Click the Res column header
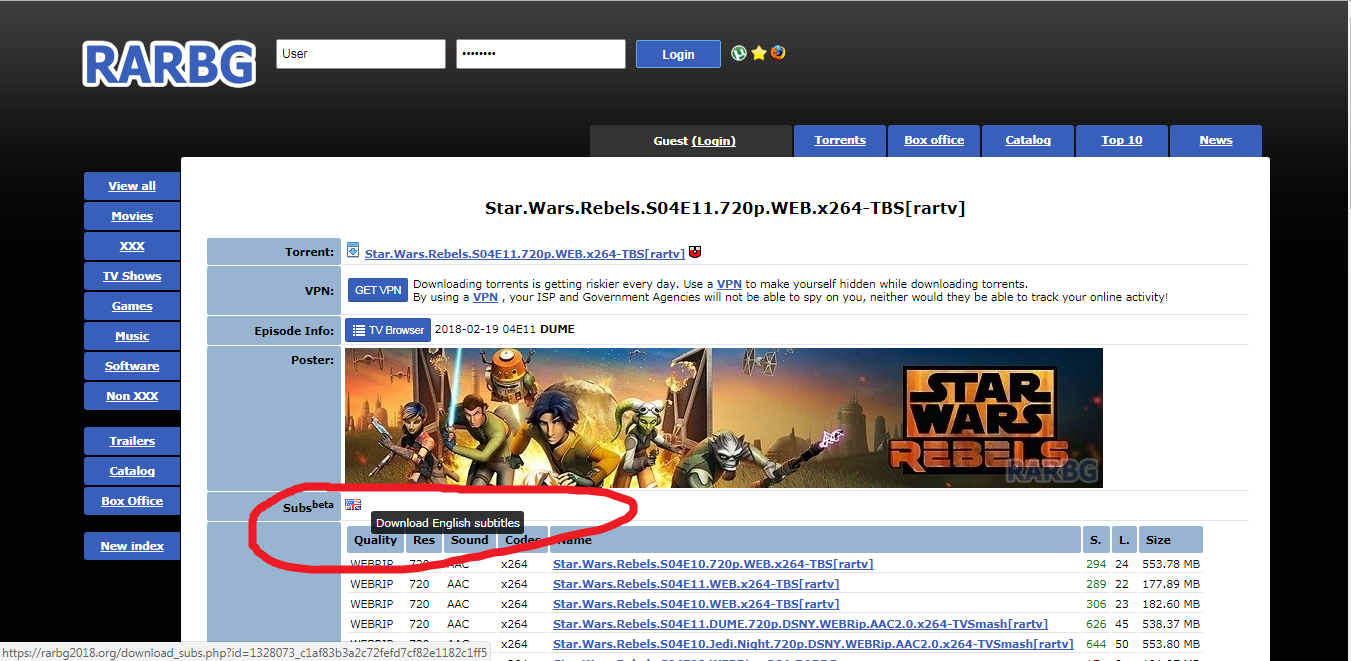This screenshot has width=1351, height=661. pyautogui.click(x=424, y=540)
